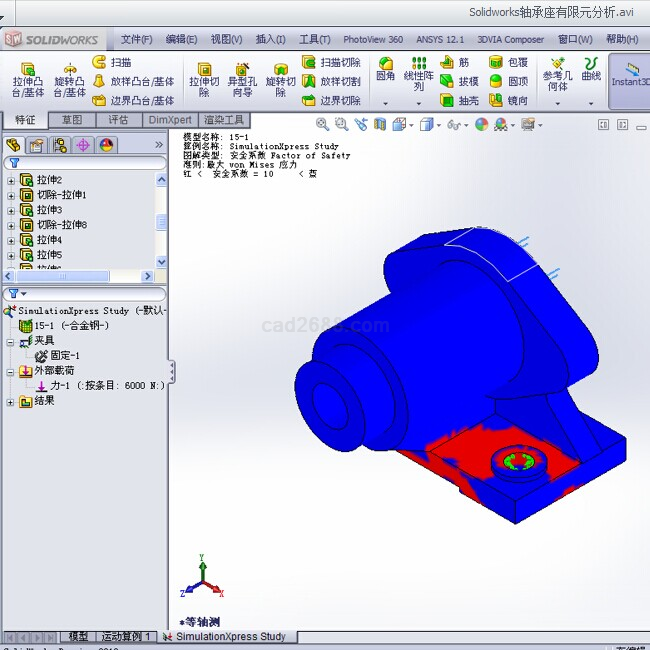Switch to the 草图 sketch tab

coord(72,119)
